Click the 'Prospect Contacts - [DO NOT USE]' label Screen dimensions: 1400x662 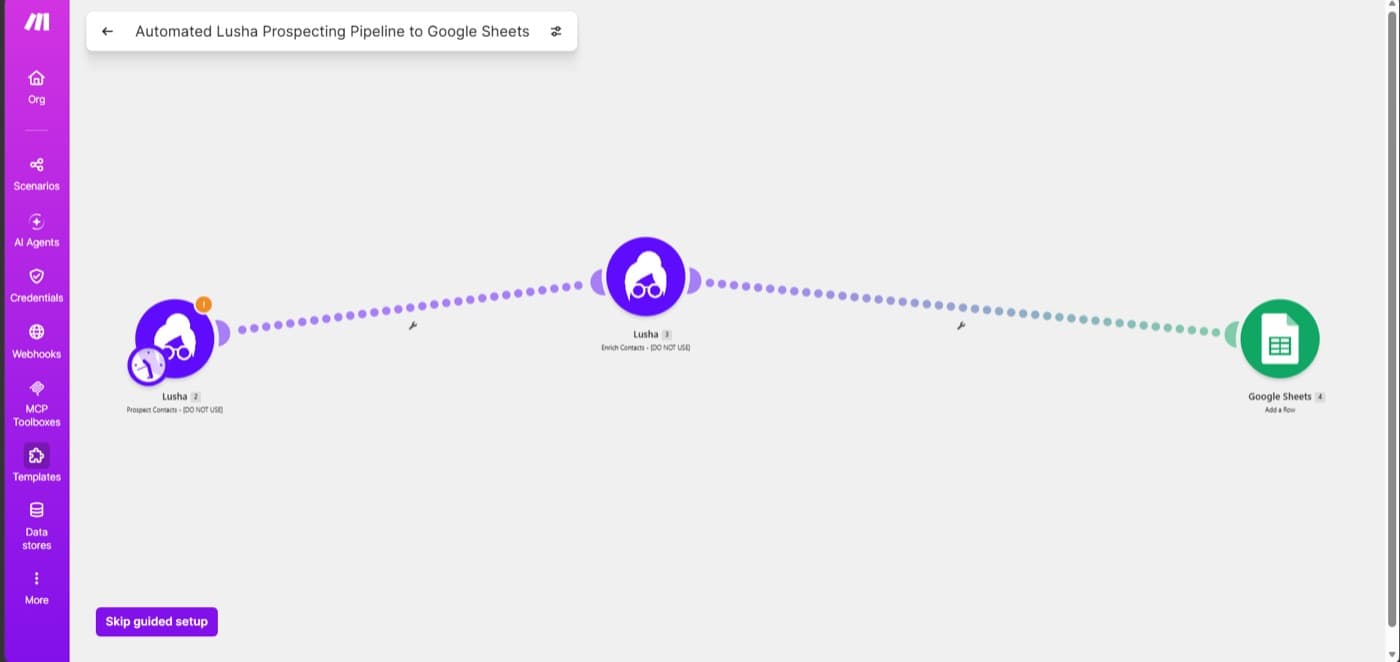pyautogui.click(x=175, y=410)
